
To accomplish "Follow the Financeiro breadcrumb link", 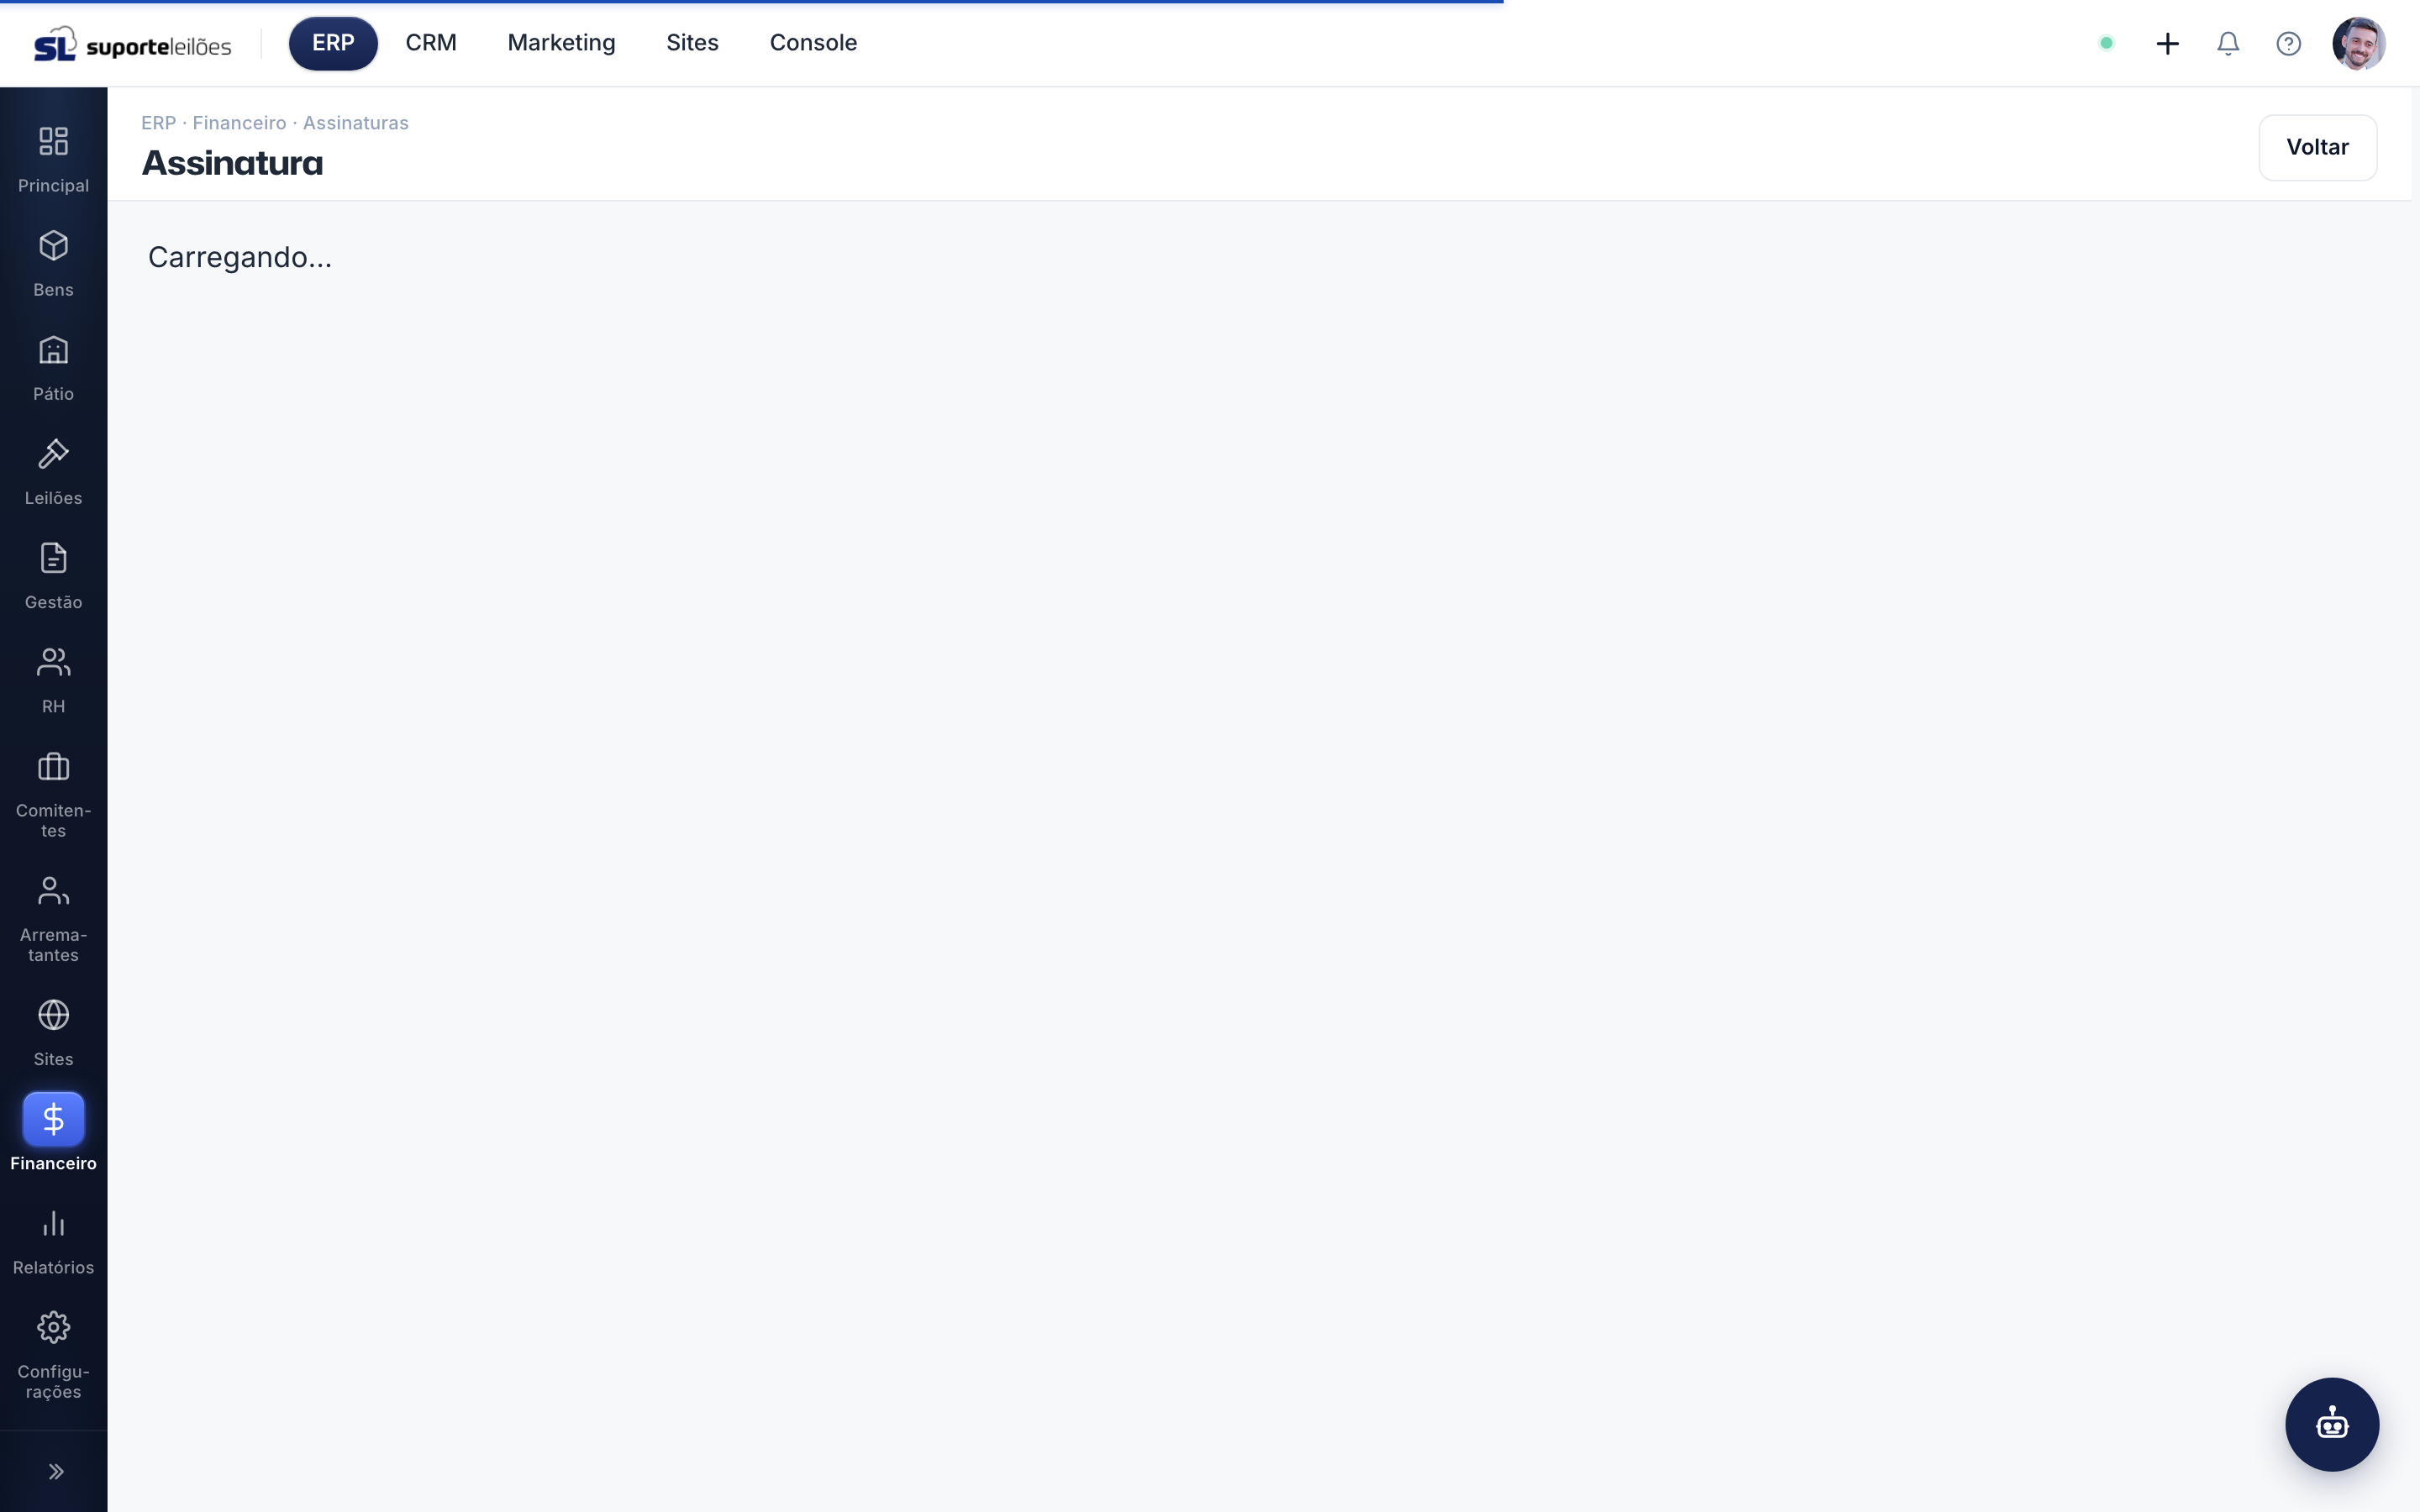I will (x=239, y=123).
